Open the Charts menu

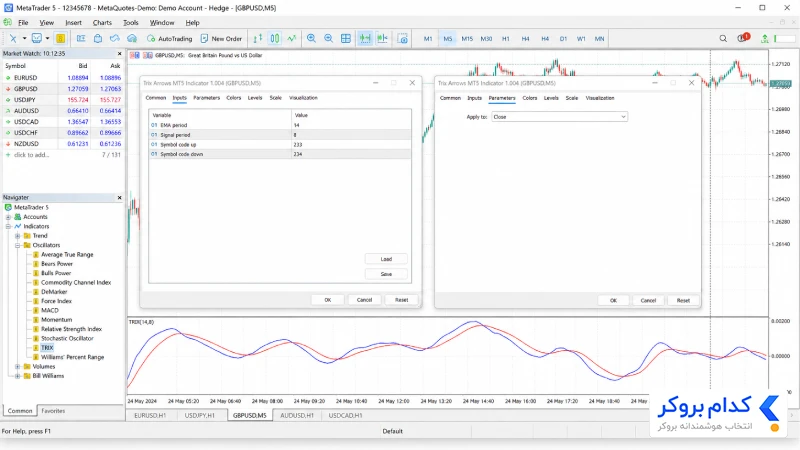pos(102,22)
